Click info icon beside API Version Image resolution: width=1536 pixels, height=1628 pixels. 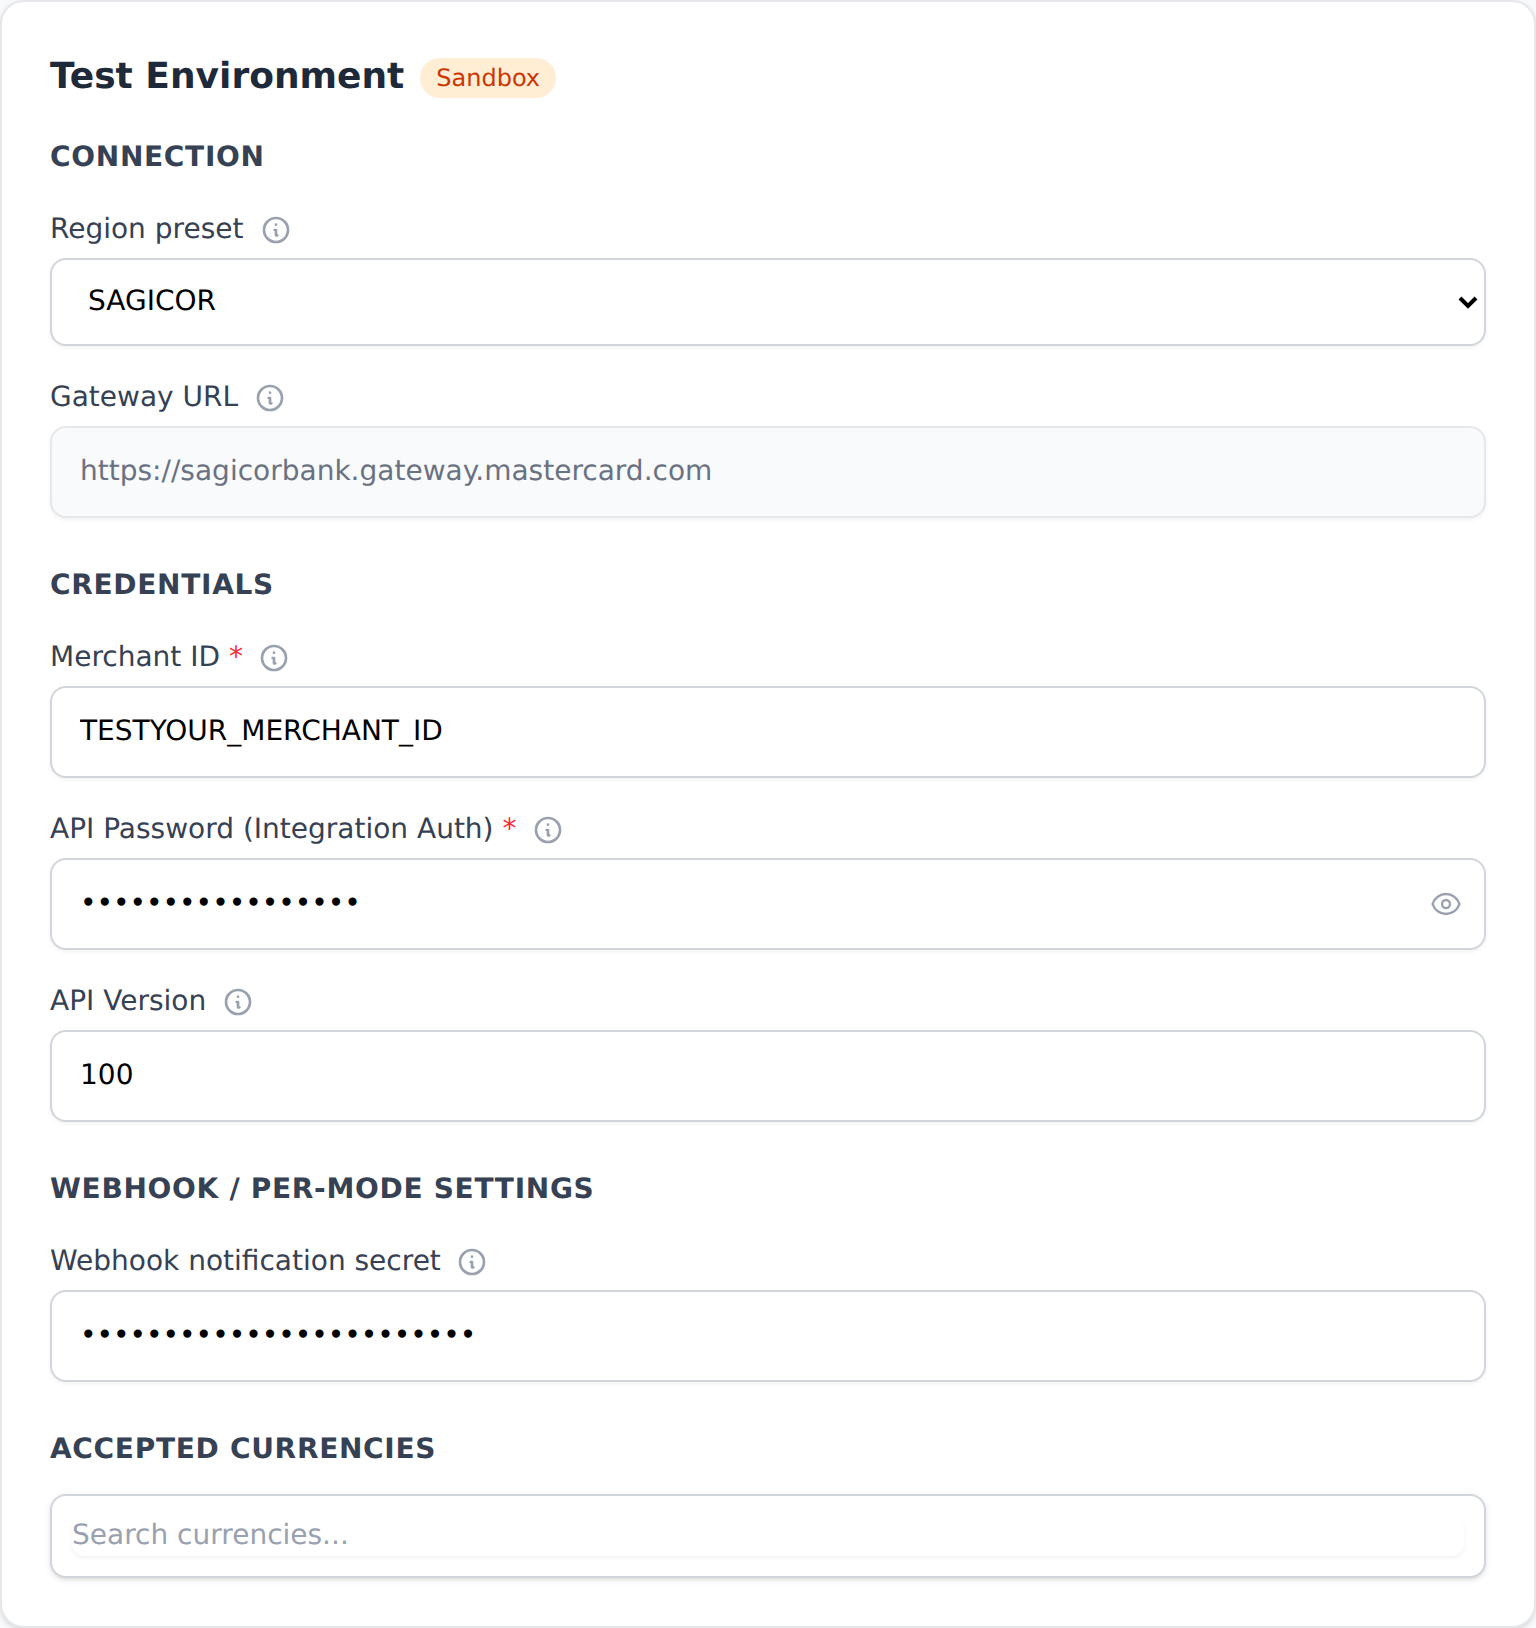coord(238,1002)
